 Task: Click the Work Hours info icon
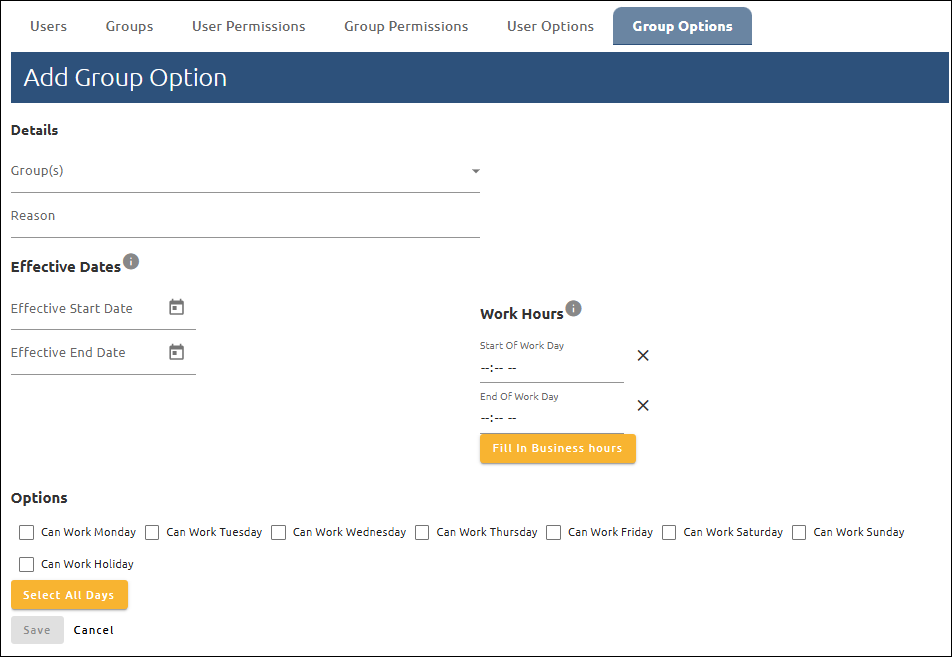pos(573,309)
